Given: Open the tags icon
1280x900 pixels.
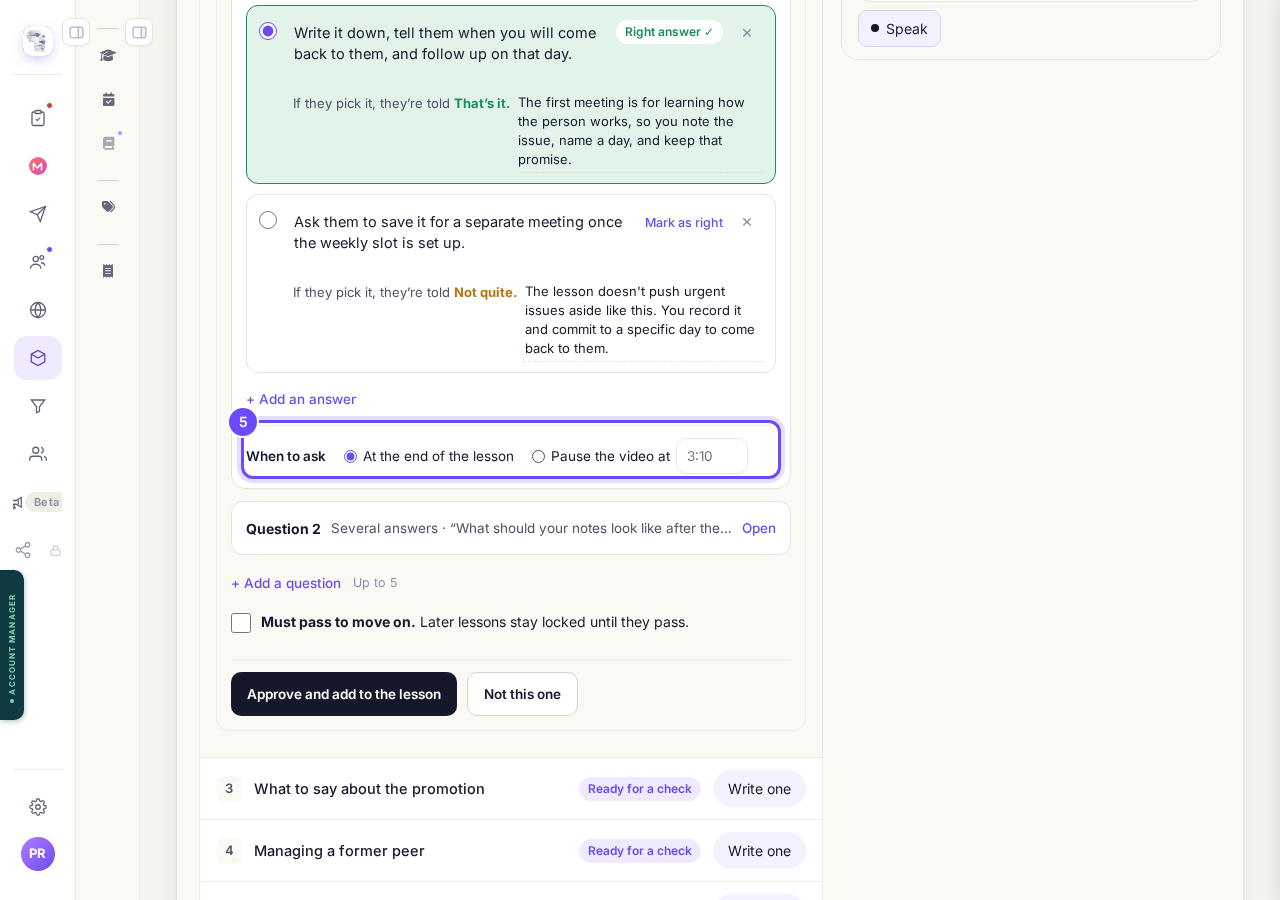Looking at the screenshot, I should point(108,207).
